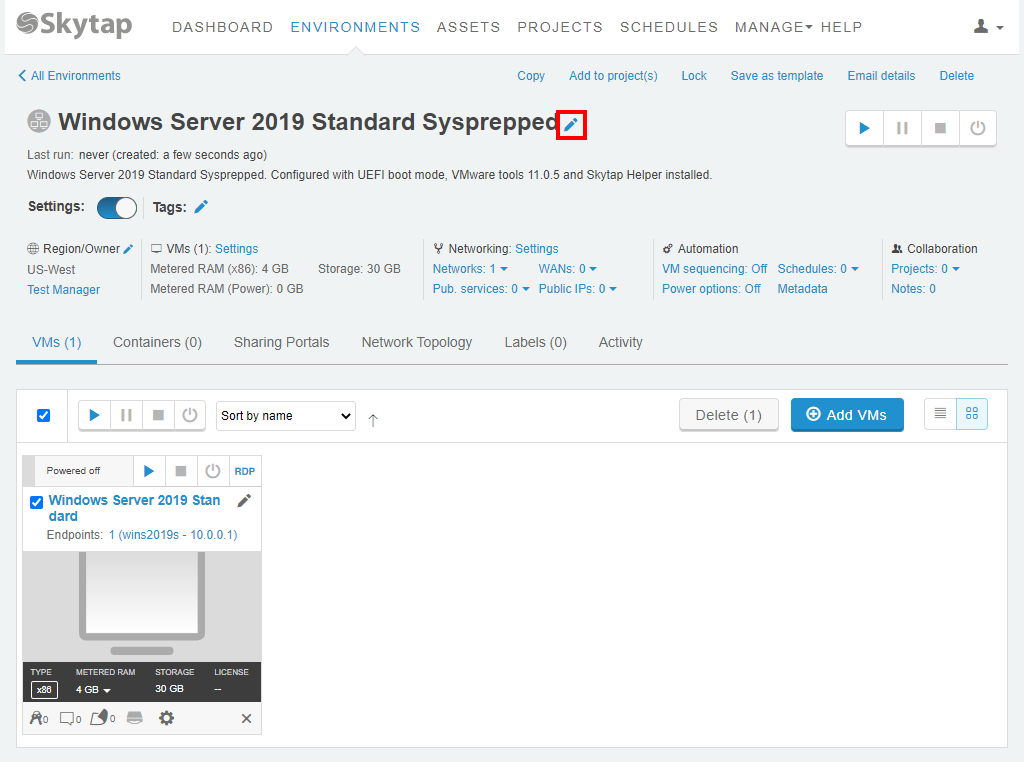Suspend selected VMs from the VM toolbar
The width and height of the screenshot is (1024, 762).
tap(126, 415)
